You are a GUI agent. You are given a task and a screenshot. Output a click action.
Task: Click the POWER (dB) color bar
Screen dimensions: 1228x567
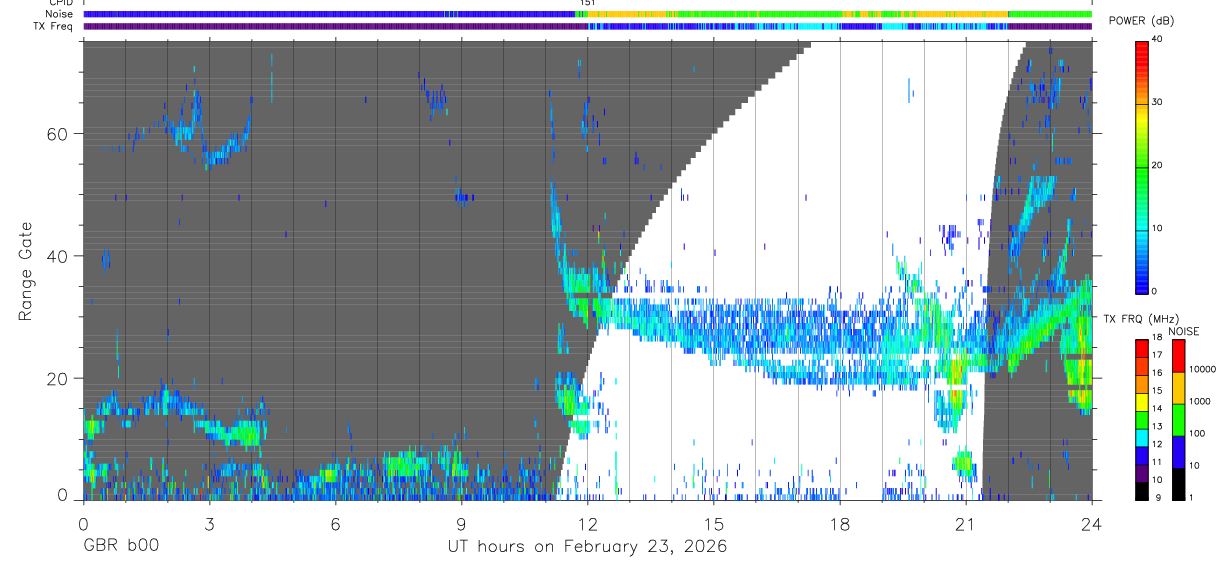click(x=1141, y=166)
